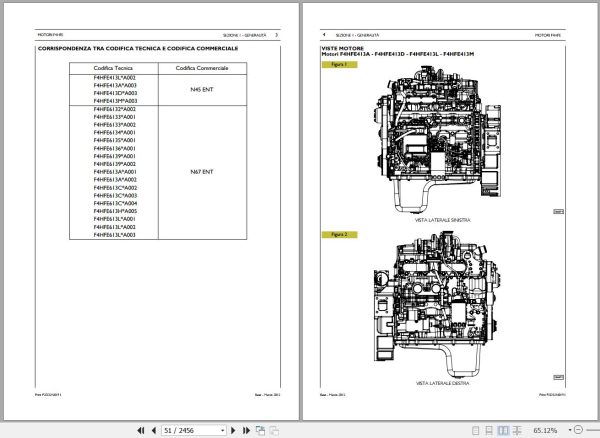Screen dimensions: 600x438
Task: Select two-page side-by-side view
Action: pyautogui.click(x=503, y=430)
